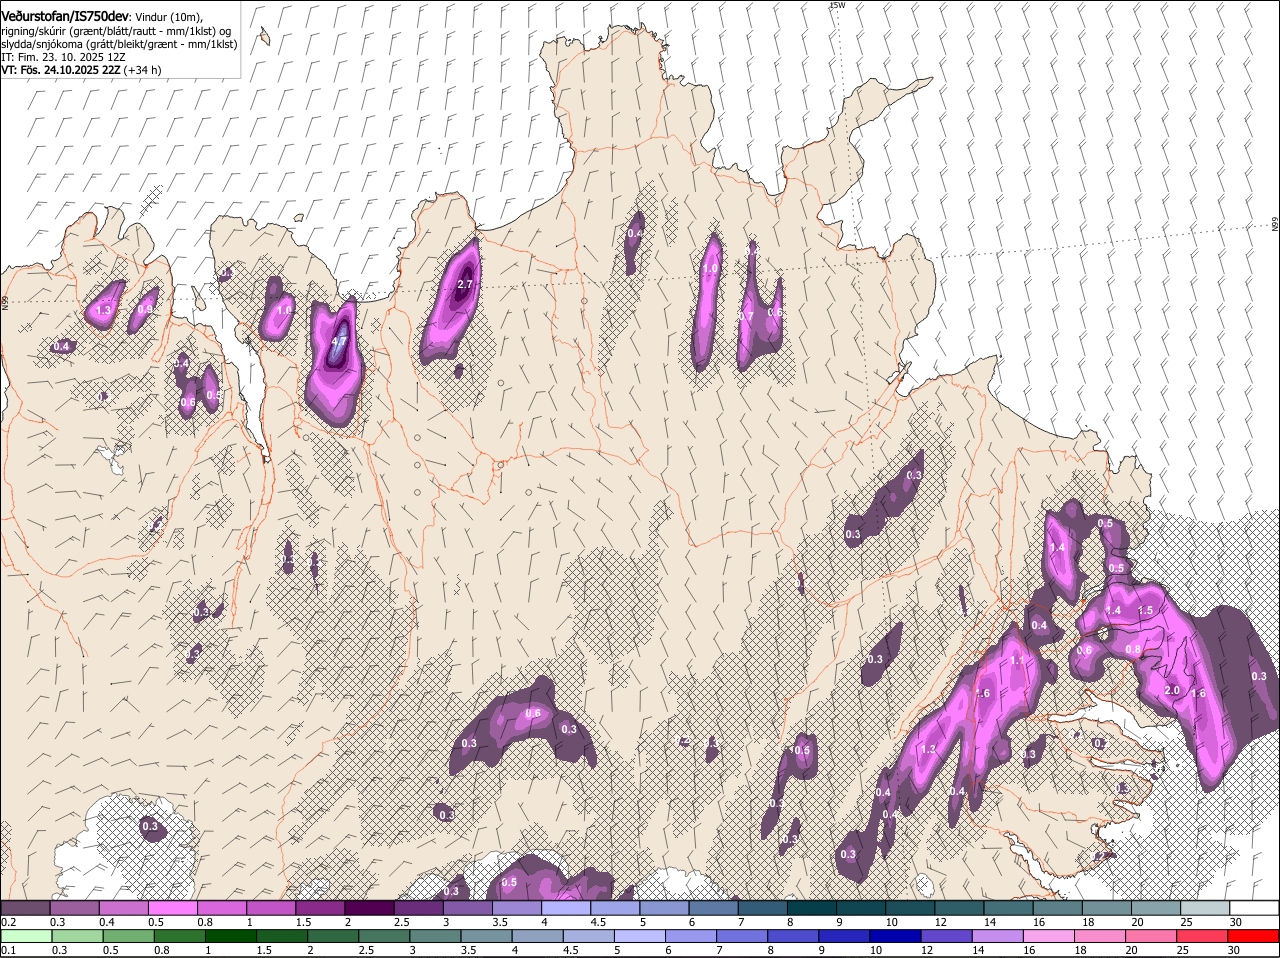This screenshot has height=958, width=1280.
Task: Select the periwinkle 5 swatch, lower scale
Action: coord(639,936)
